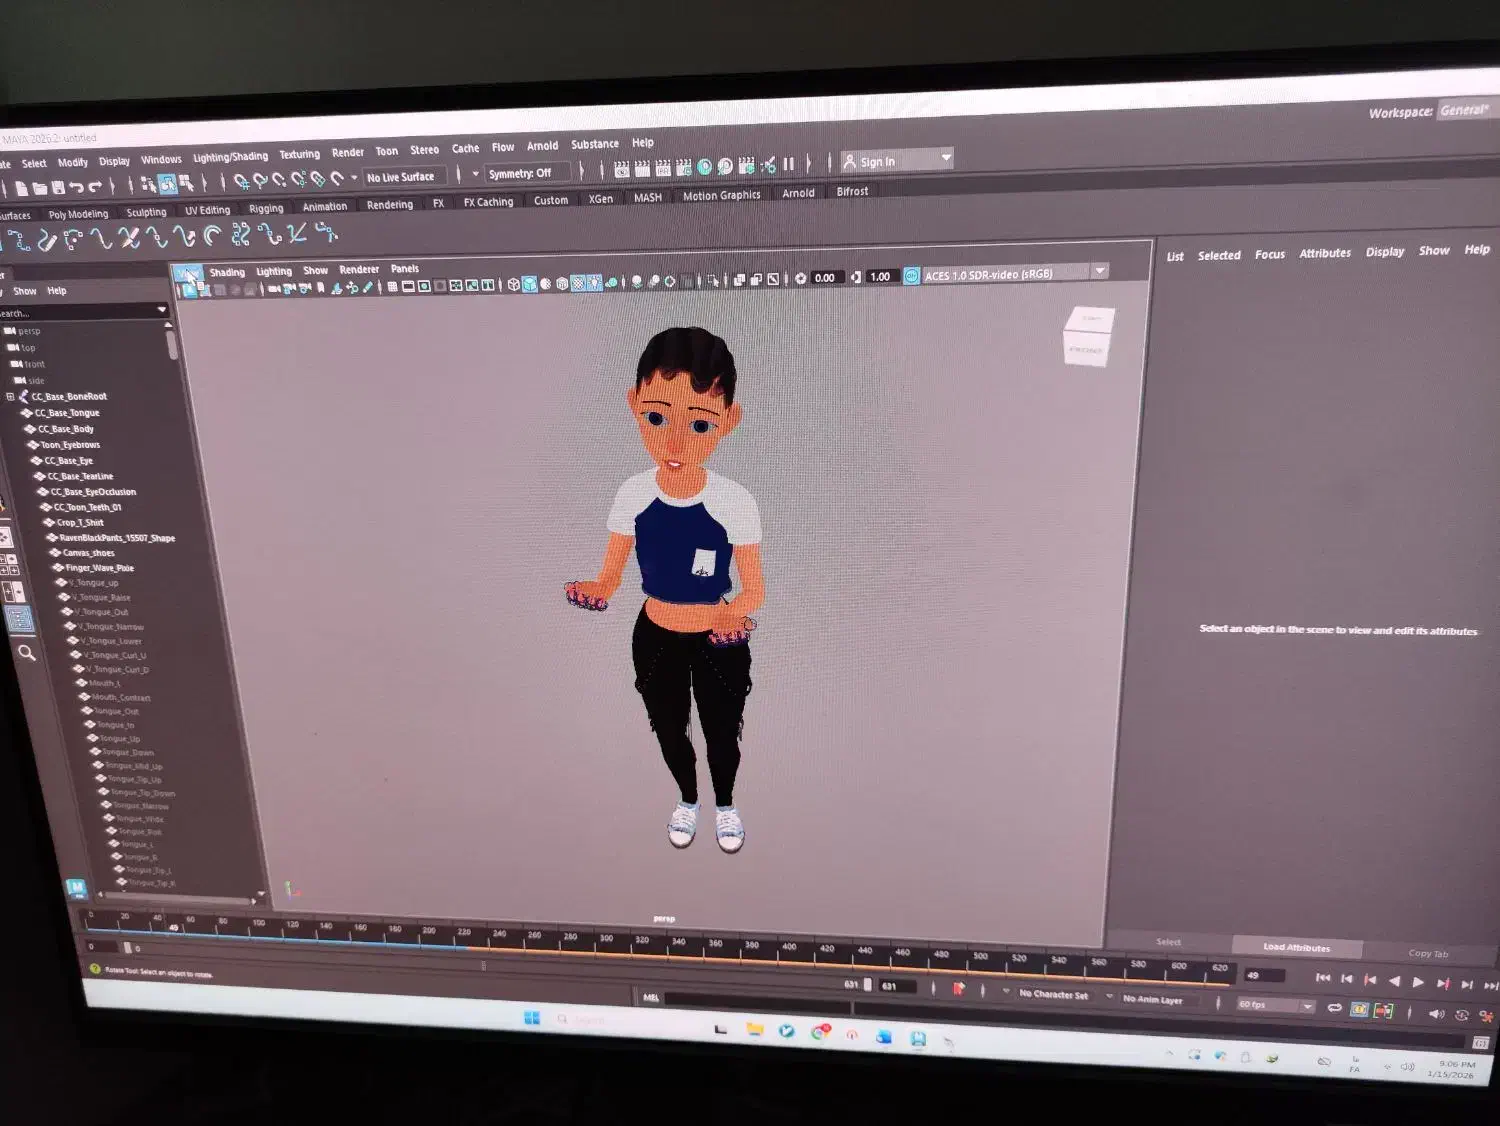Screen dimensions: 1500x1126
Task: Select the Sculpting menu set tab
Action: (x=146, y=211)
